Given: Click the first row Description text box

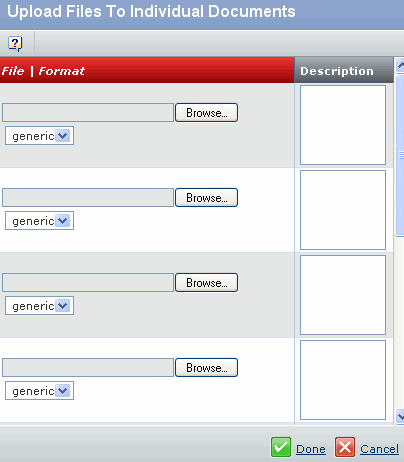Looking at the screenshot, I should point(343,125).
